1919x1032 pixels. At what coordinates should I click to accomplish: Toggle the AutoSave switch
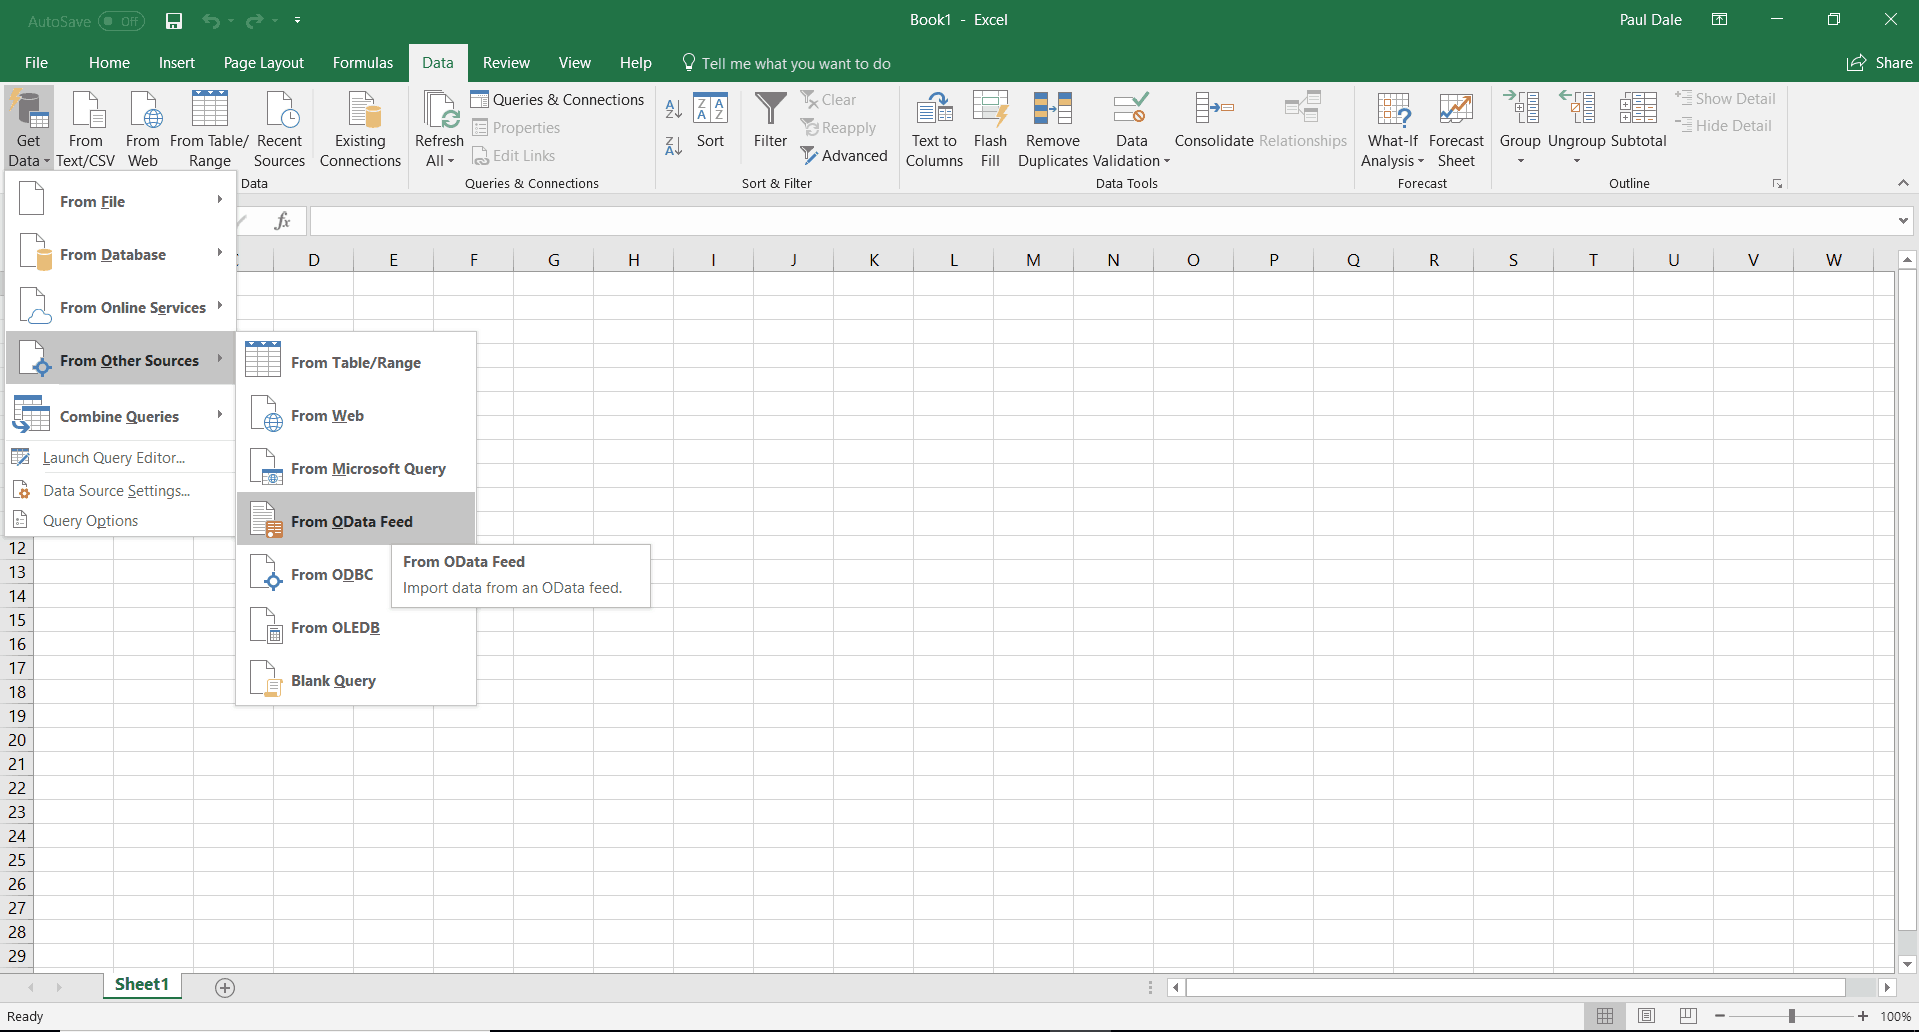coord(121,21)
